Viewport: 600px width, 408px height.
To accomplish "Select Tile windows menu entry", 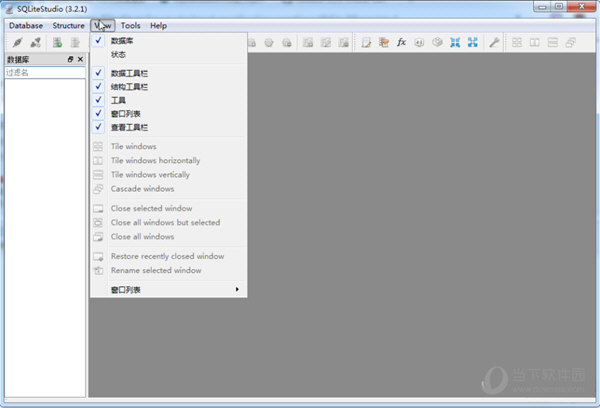I will 168,147.
